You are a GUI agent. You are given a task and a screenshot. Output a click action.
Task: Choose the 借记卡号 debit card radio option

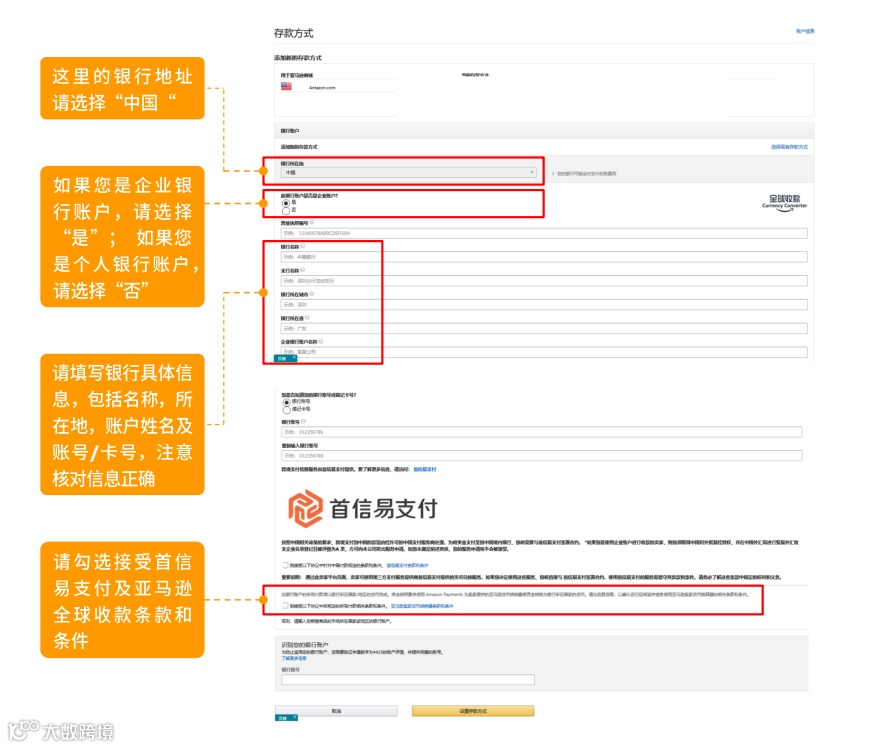pos(287,409)
